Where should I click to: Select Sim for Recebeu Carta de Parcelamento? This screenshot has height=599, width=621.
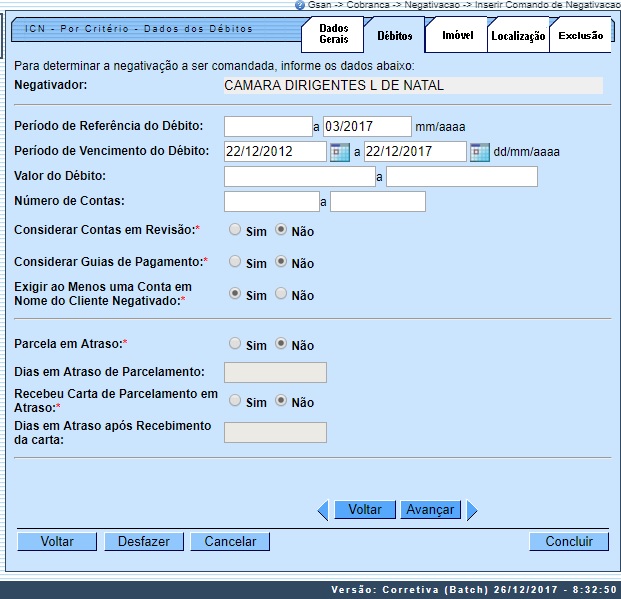pos(235,401)
